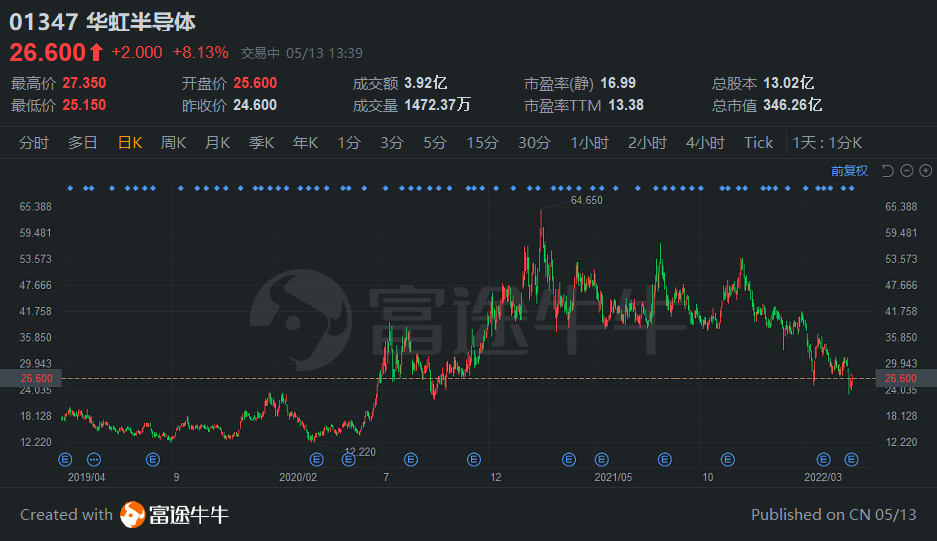Screen dimensions: 937x541
Task: Switch to the 4小时 interval
Action: (x=705, y=143)
